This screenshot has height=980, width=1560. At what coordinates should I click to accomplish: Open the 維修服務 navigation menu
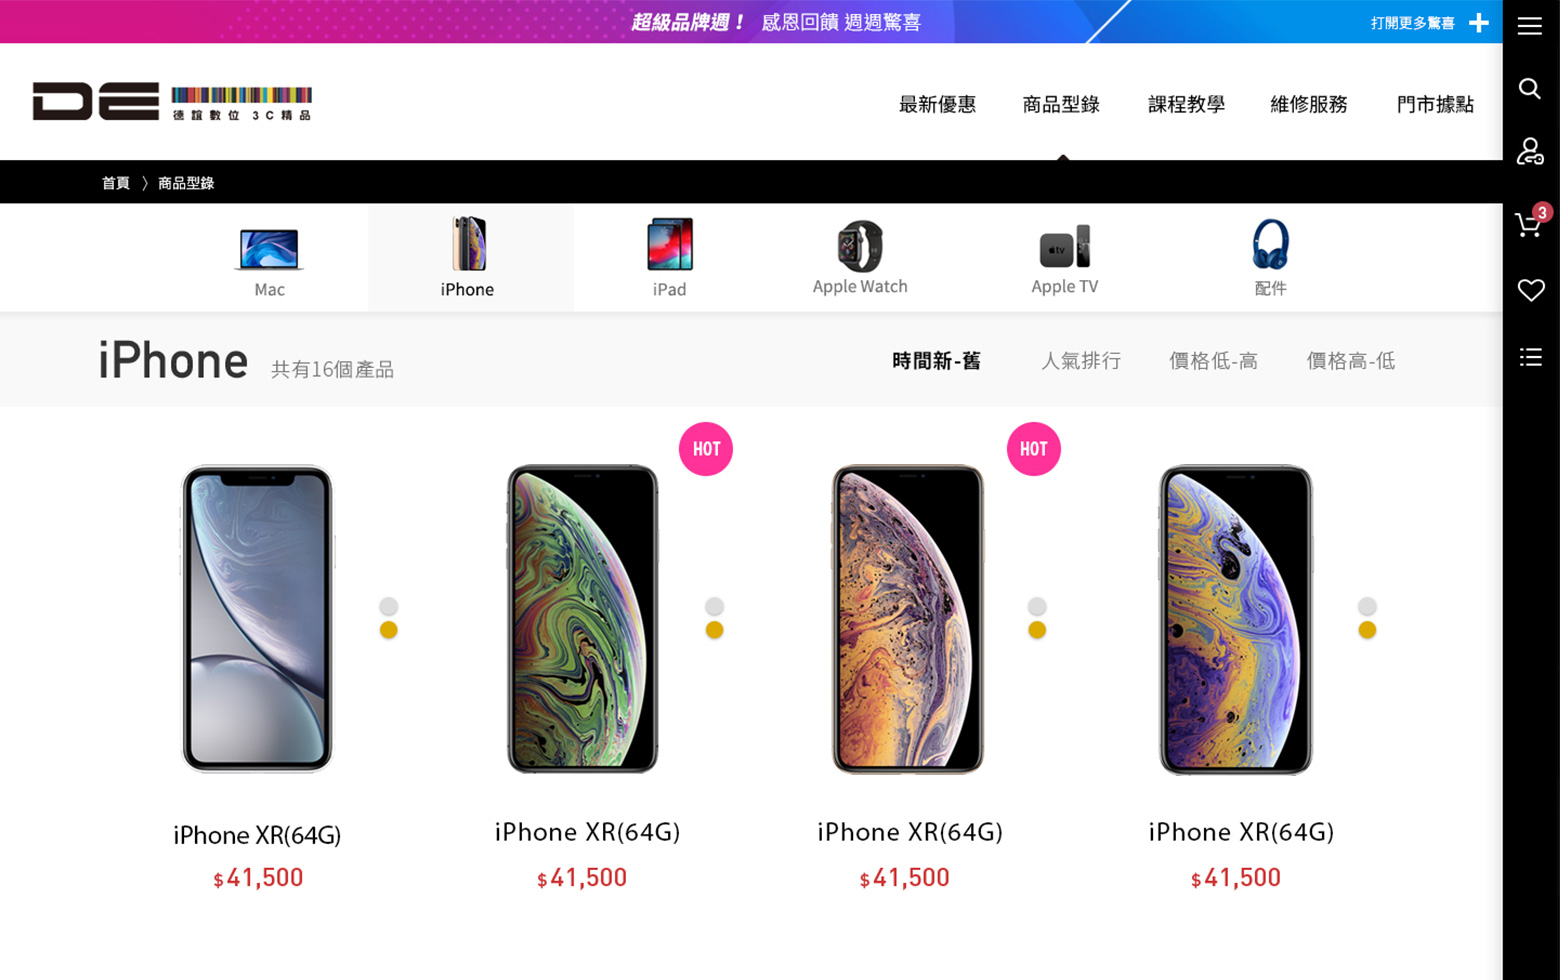point(1309,104)
